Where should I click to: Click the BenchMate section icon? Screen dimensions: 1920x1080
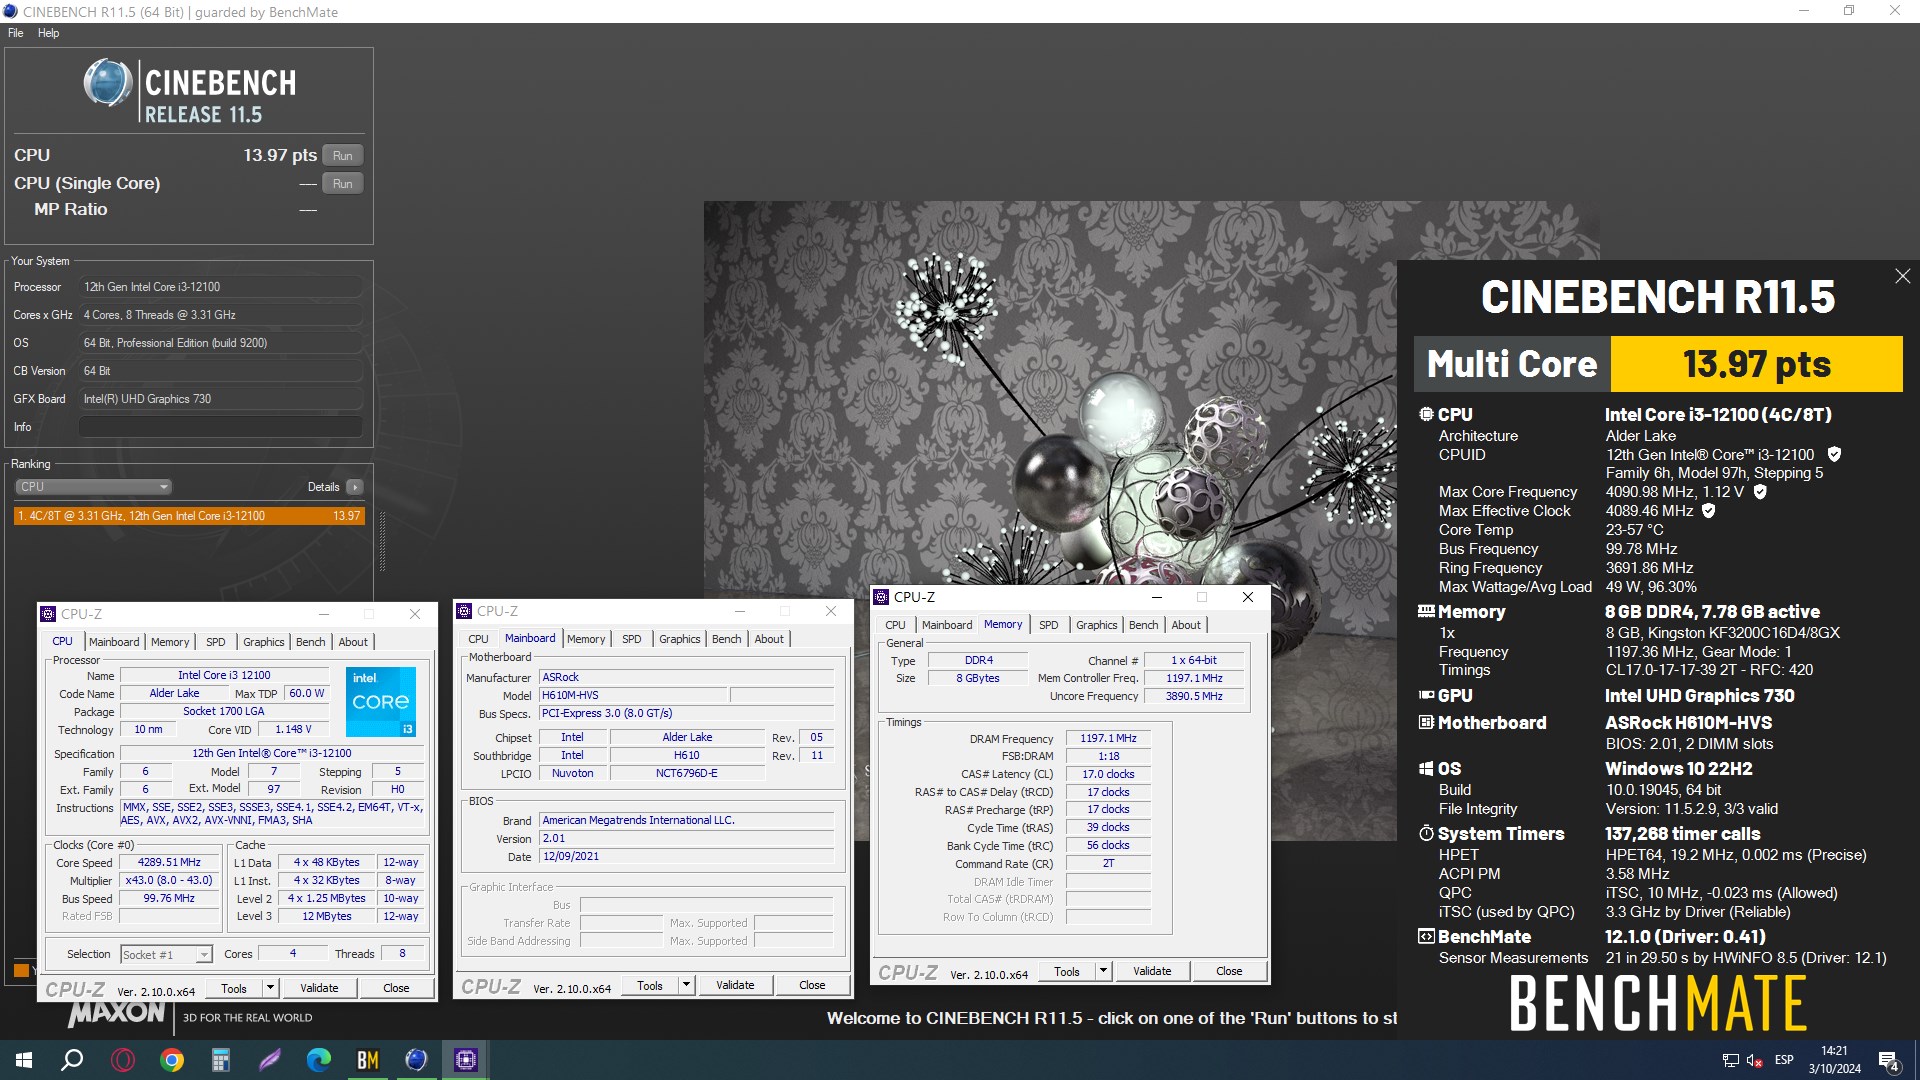click(1426, 936)
